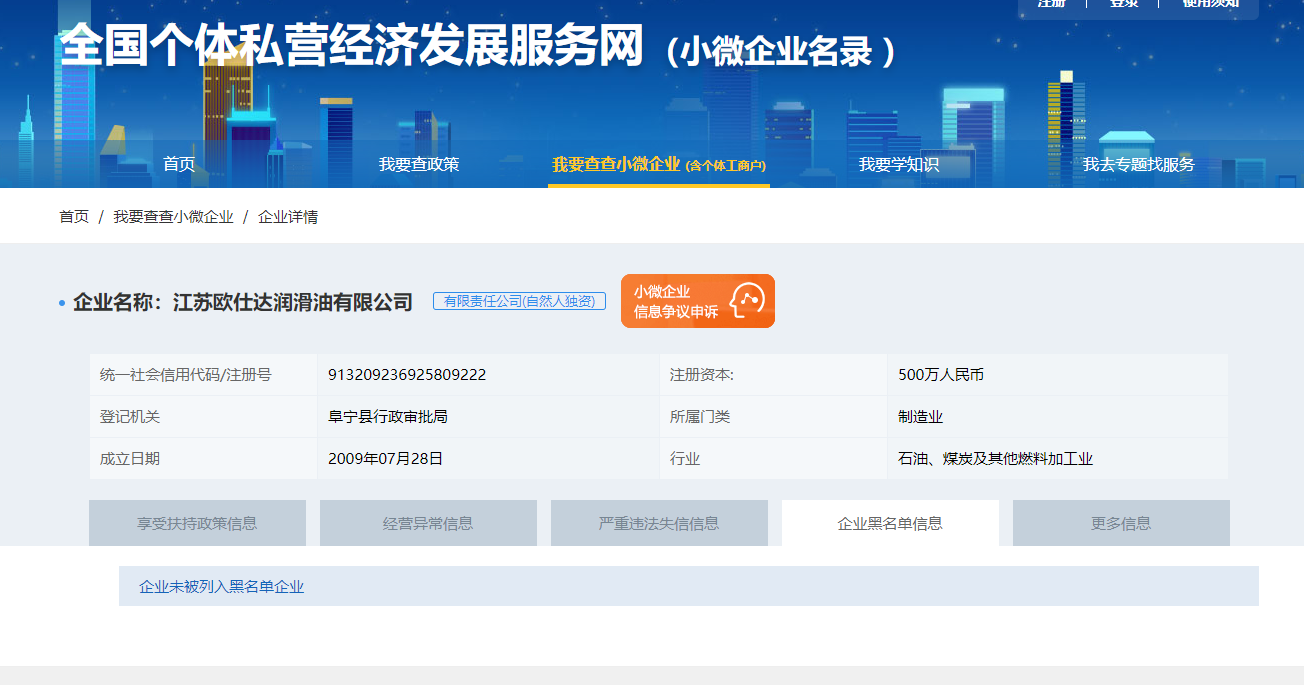Switch to 享受扶持政策信息 tab
The image size is (1304, 685).
click(197, 523)
